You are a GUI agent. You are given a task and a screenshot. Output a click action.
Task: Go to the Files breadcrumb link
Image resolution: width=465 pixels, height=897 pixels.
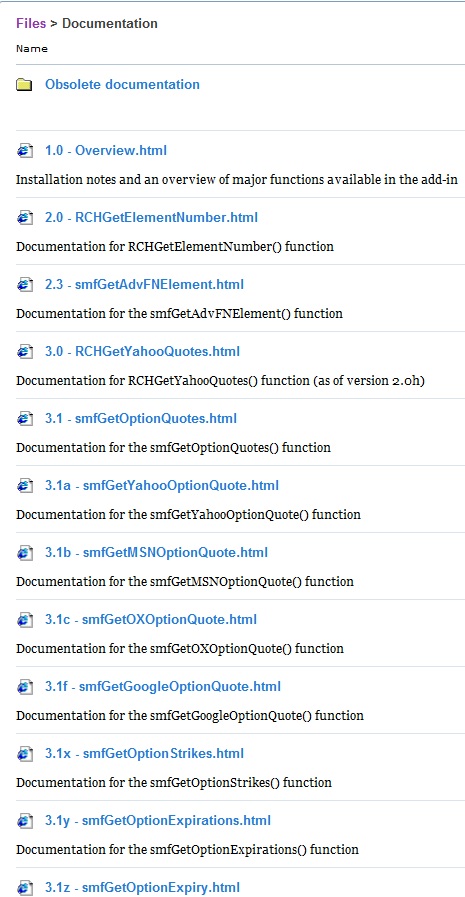pyautogui.click(x=31, y=23)
